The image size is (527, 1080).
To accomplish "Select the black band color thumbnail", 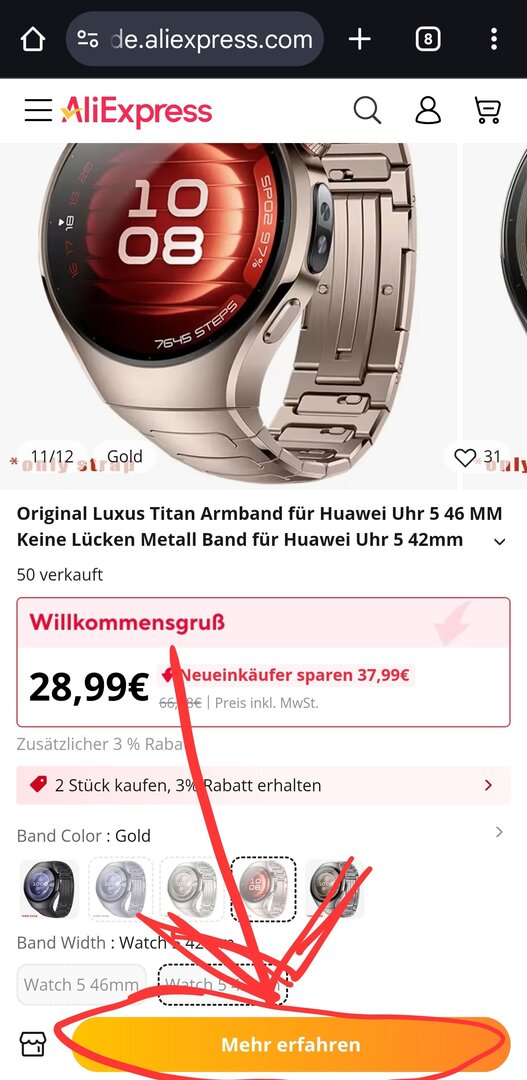I will pos(49,889).
